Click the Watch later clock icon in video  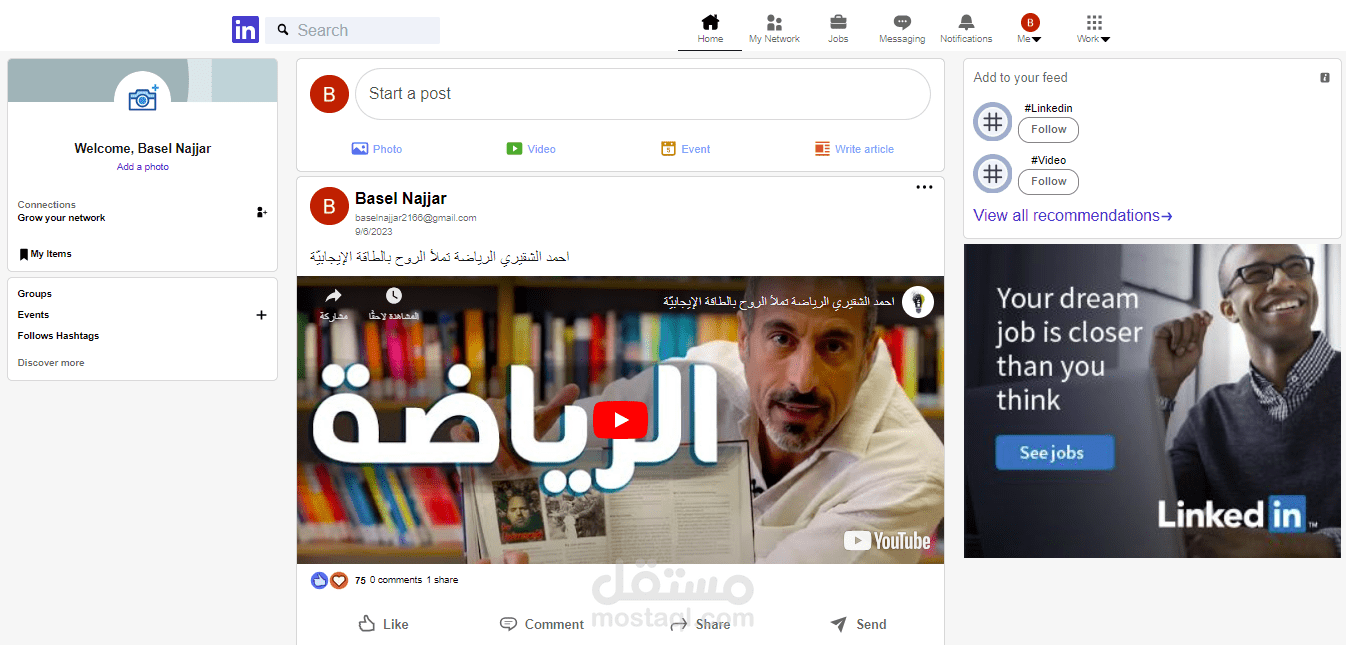click(x=394, y=296)
